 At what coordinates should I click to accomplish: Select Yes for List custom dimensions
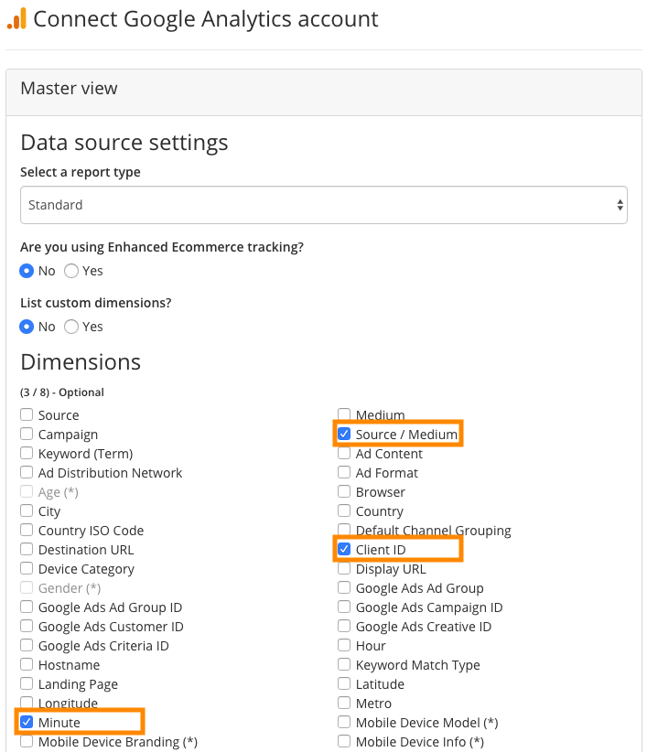[71, 327]
